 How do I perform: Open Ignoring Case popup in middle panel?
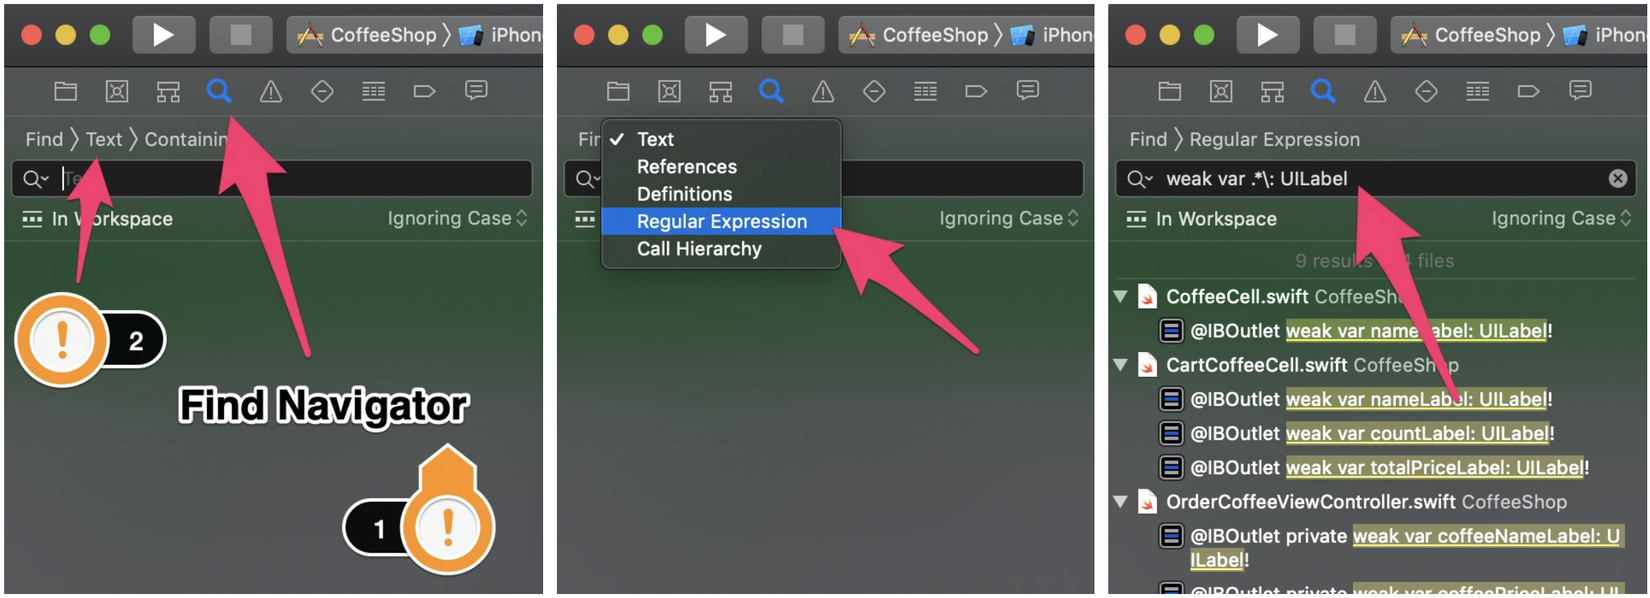(x=1009, y=218)
